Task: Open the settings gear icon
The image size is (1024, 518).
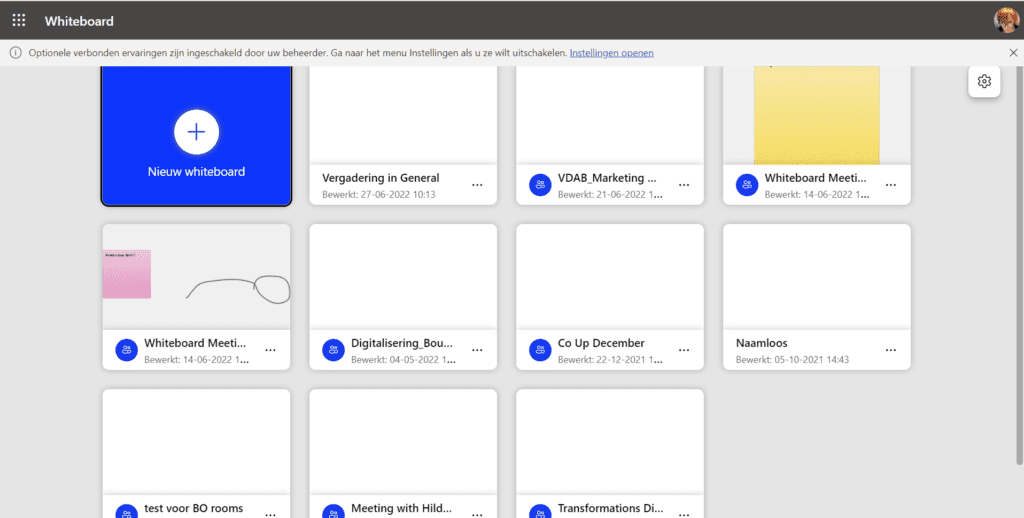Action: 984,81
